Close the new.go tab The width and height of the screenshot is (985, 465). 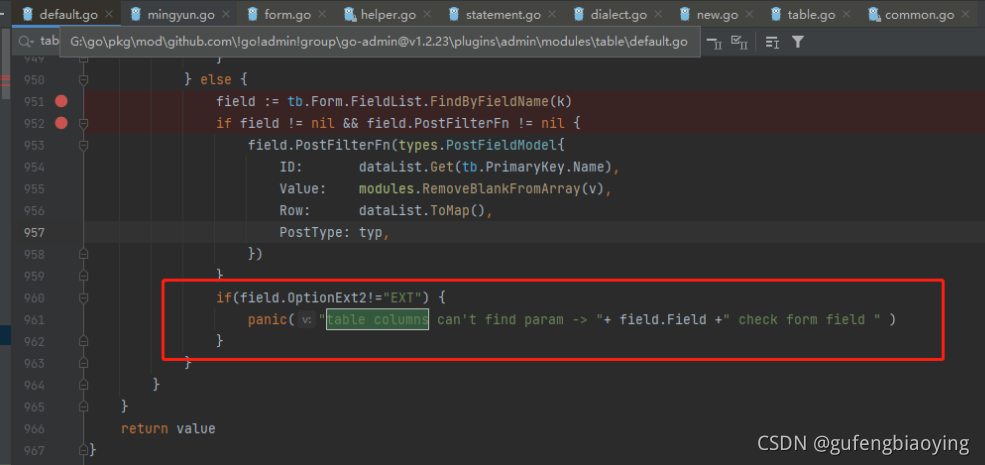click(x=751, y=14)
